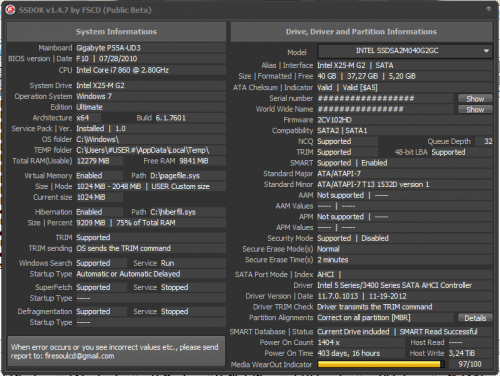This screenshot has width=500, height=376.
Task: Click the Power On Count value 1404 x
Action: [x=329, y=342]
